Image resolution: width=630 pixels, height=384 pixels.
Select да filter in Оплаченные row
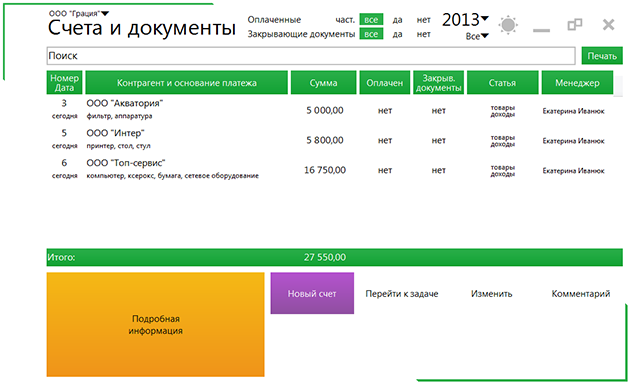397,20
